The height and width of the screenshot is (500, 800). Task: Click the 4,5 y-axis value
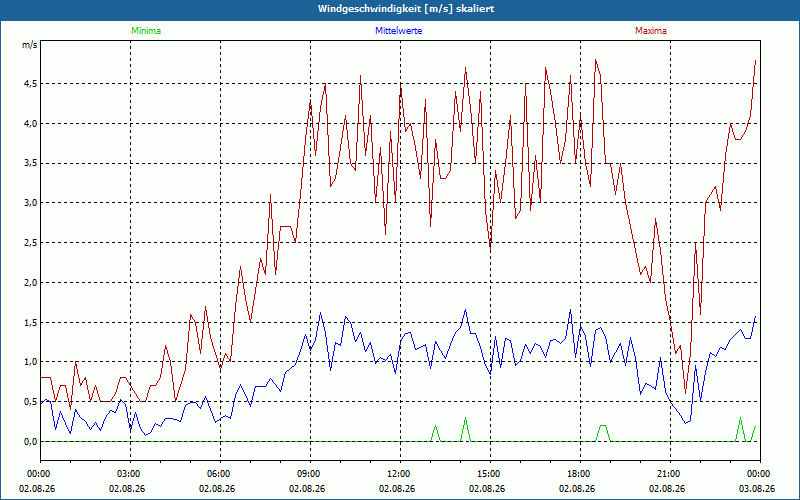(x=31, y=84)
